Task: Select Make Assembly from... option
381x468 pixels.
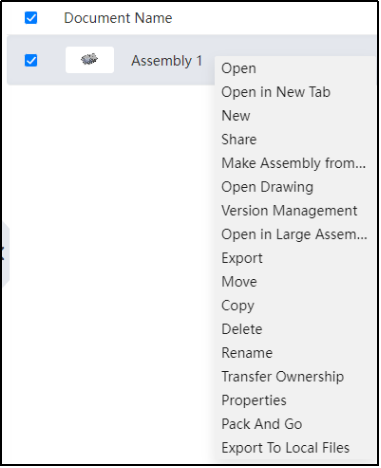Action: [294, 163]
